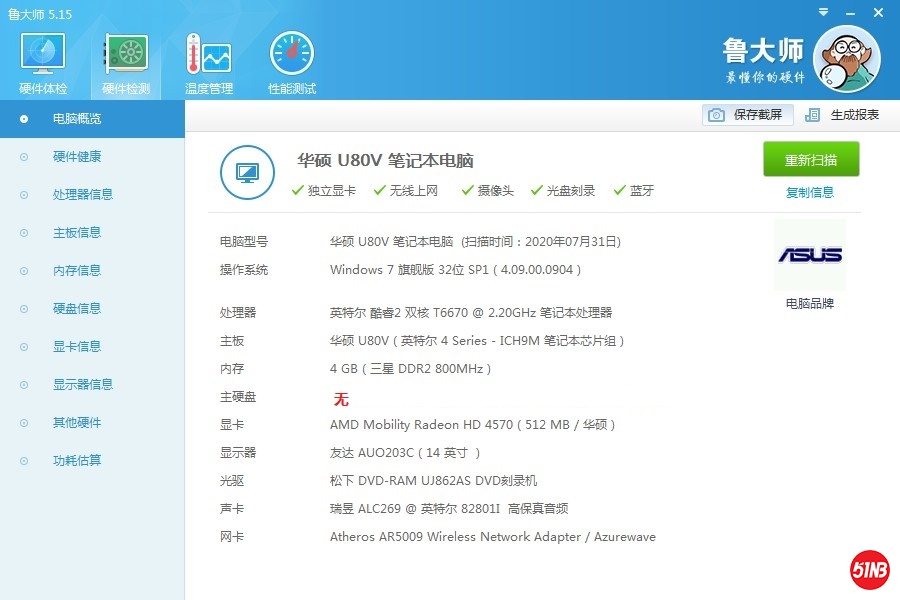Click the ASUS brand logo
The image size is (900, 600).
pyautogui.click(x=809, y=255)
